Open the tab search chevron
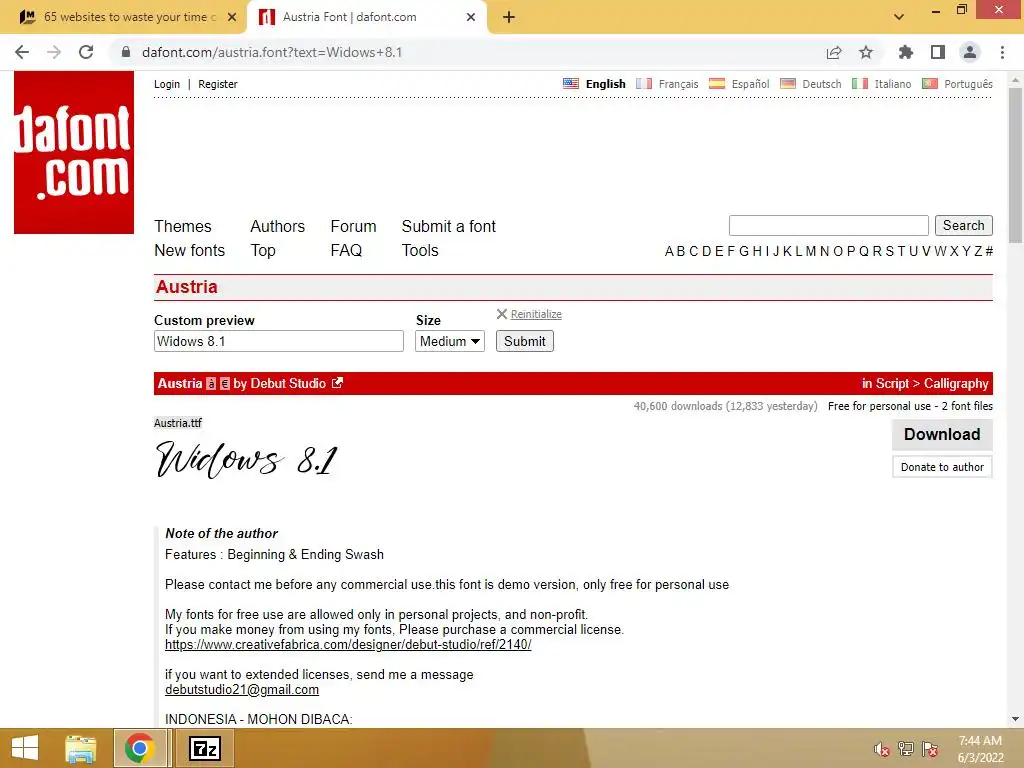The image size is (1024, 768). coord(899,17)
